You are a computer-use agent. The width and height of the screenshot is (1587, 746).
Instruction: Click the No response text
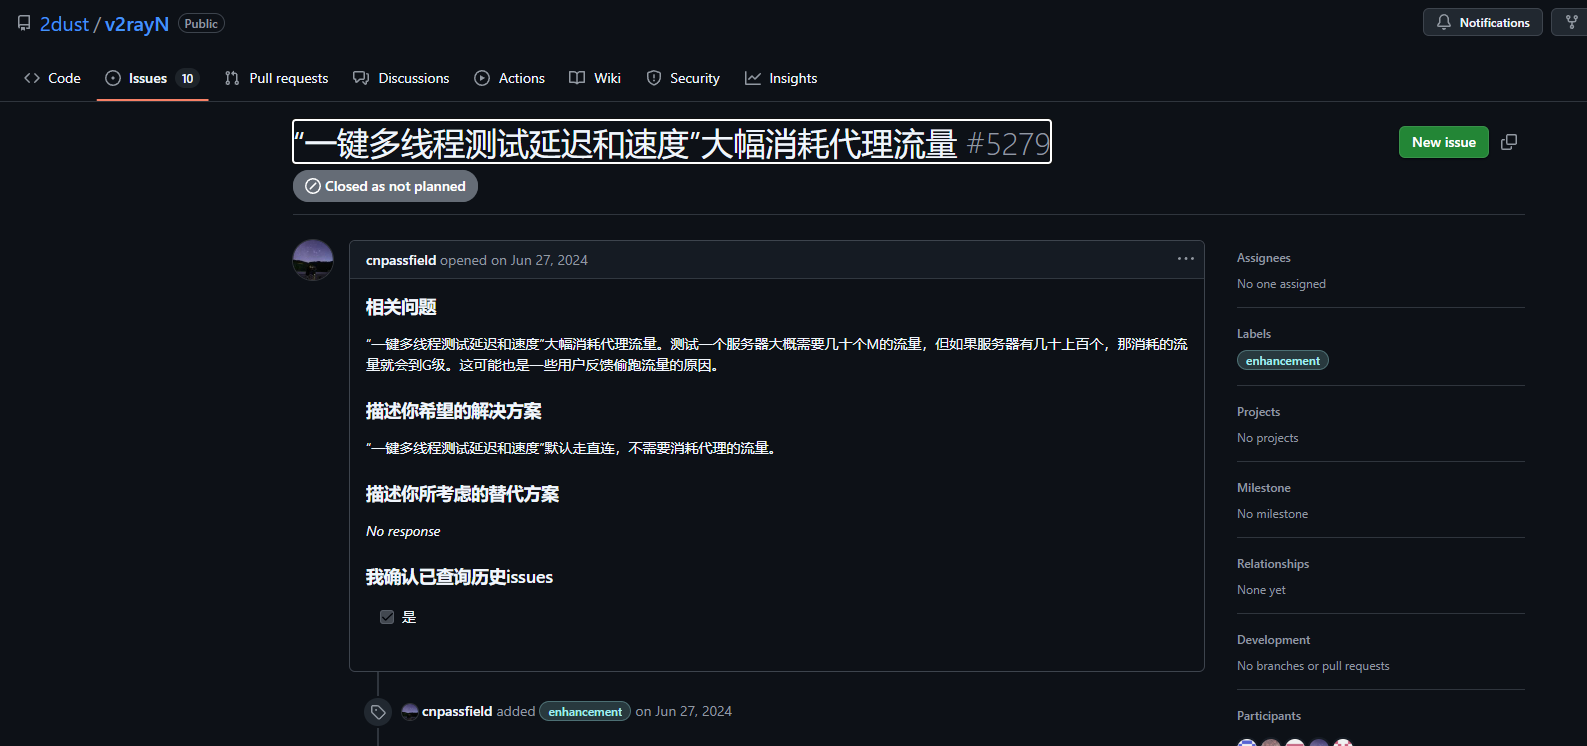(403, 531)
